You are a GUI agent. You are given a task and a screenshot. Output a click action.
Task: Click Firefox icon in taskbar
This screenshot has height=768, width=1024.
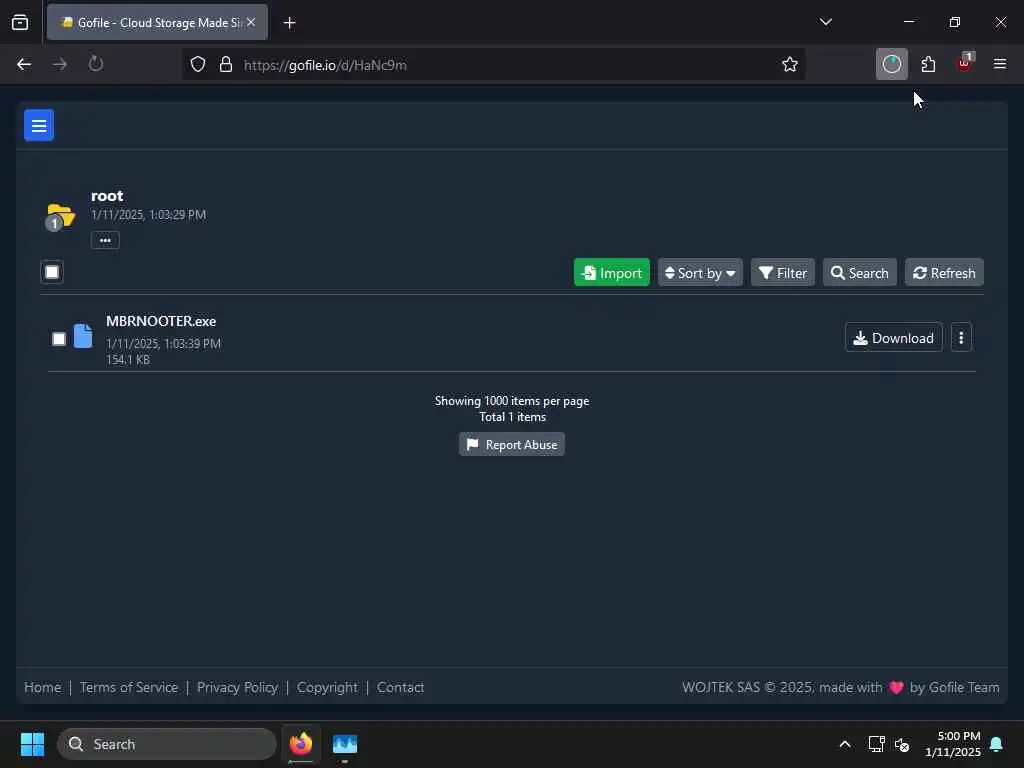[300, 744]
